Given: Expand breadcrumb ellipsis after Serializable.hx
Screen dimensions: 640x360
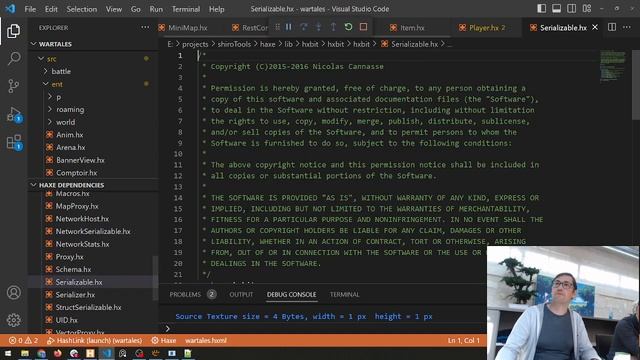Looking at the screenshot, I should [x=450, y=44].
